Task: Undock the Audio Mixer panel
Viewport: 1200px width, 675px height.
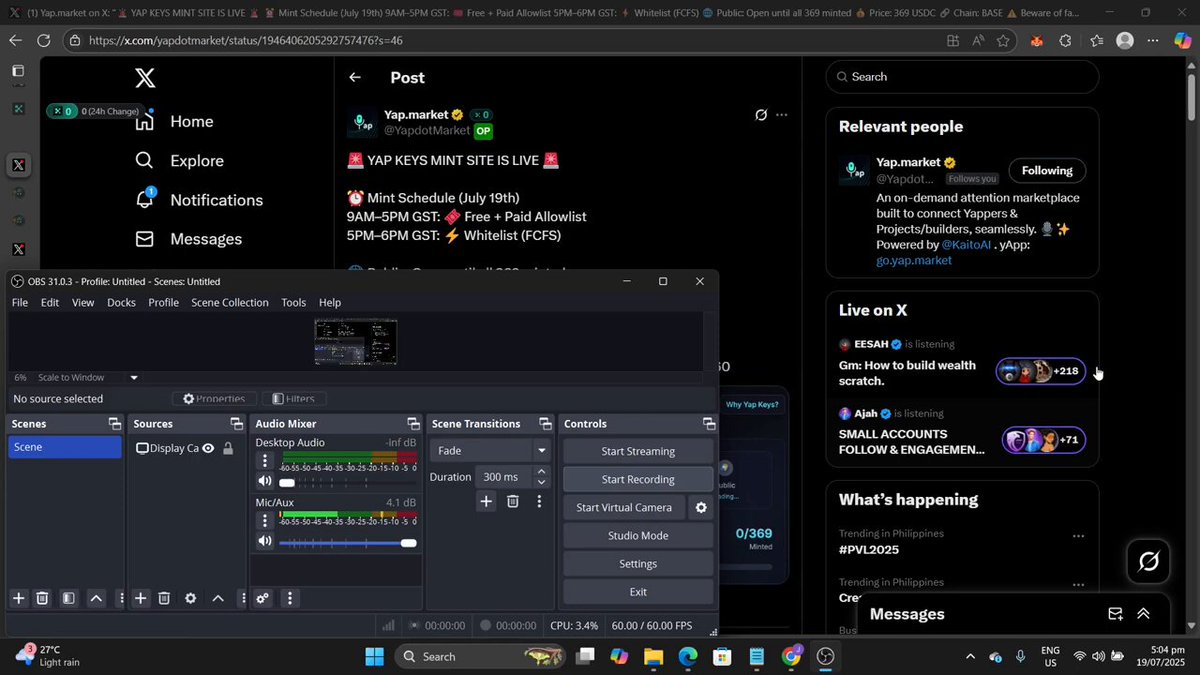Action: (413, 424)
